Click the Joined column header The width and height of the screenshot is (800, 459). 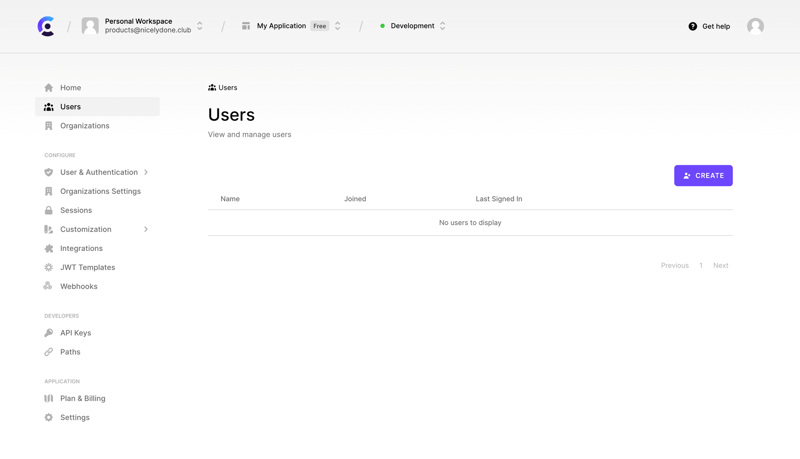click(x=355, y=199)
